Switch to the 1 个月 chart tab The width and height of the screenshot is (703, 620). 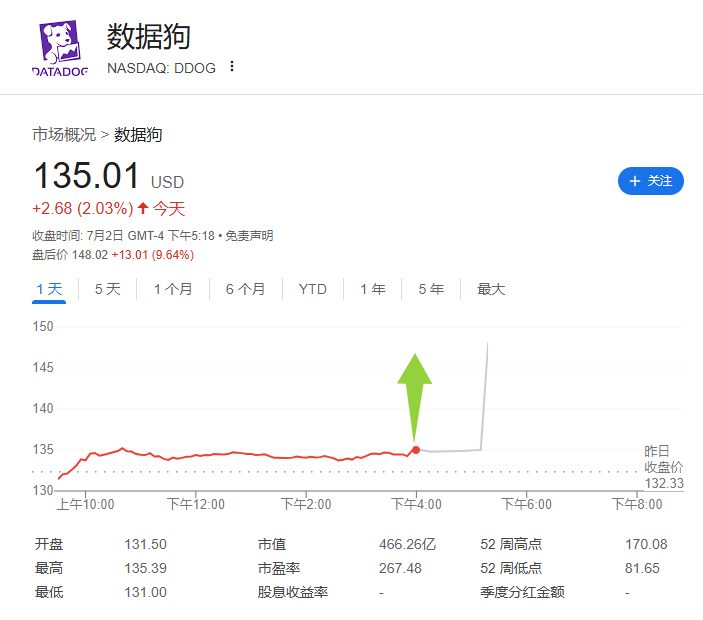pyautogui.click(x=173, y=289)
